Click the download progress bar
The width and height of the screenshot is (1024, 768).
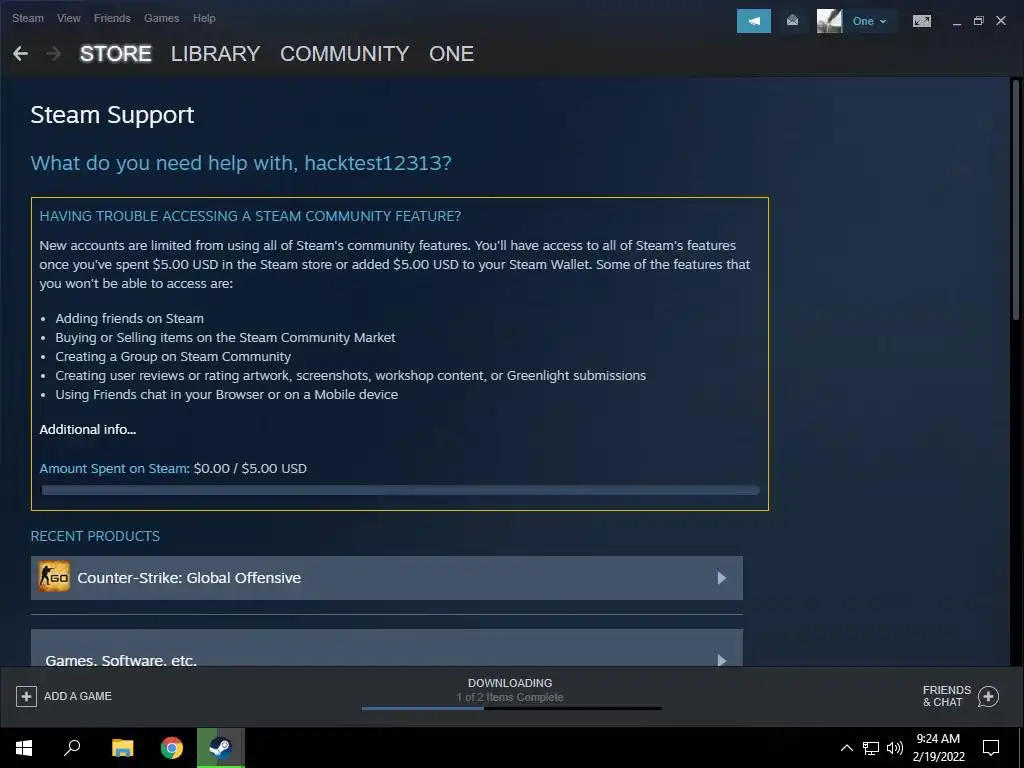point(511,708)
